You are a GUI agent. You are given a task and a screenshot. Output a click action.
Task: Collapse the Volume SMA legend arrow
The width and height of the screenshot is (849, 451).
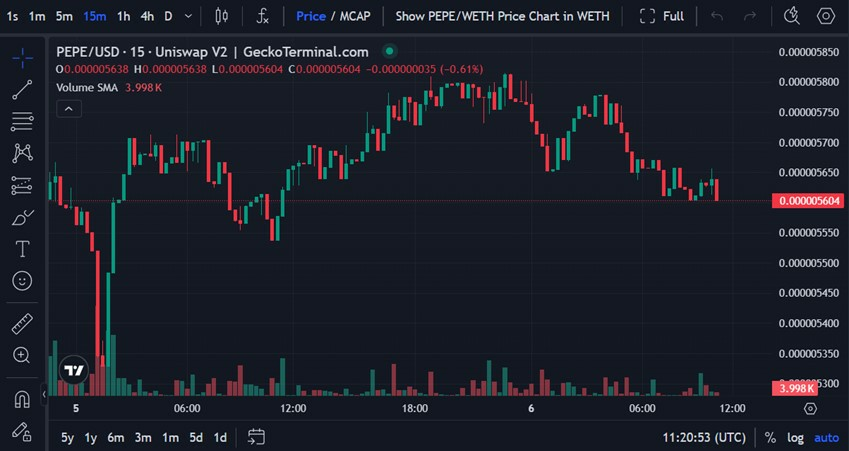coord(69,108)
